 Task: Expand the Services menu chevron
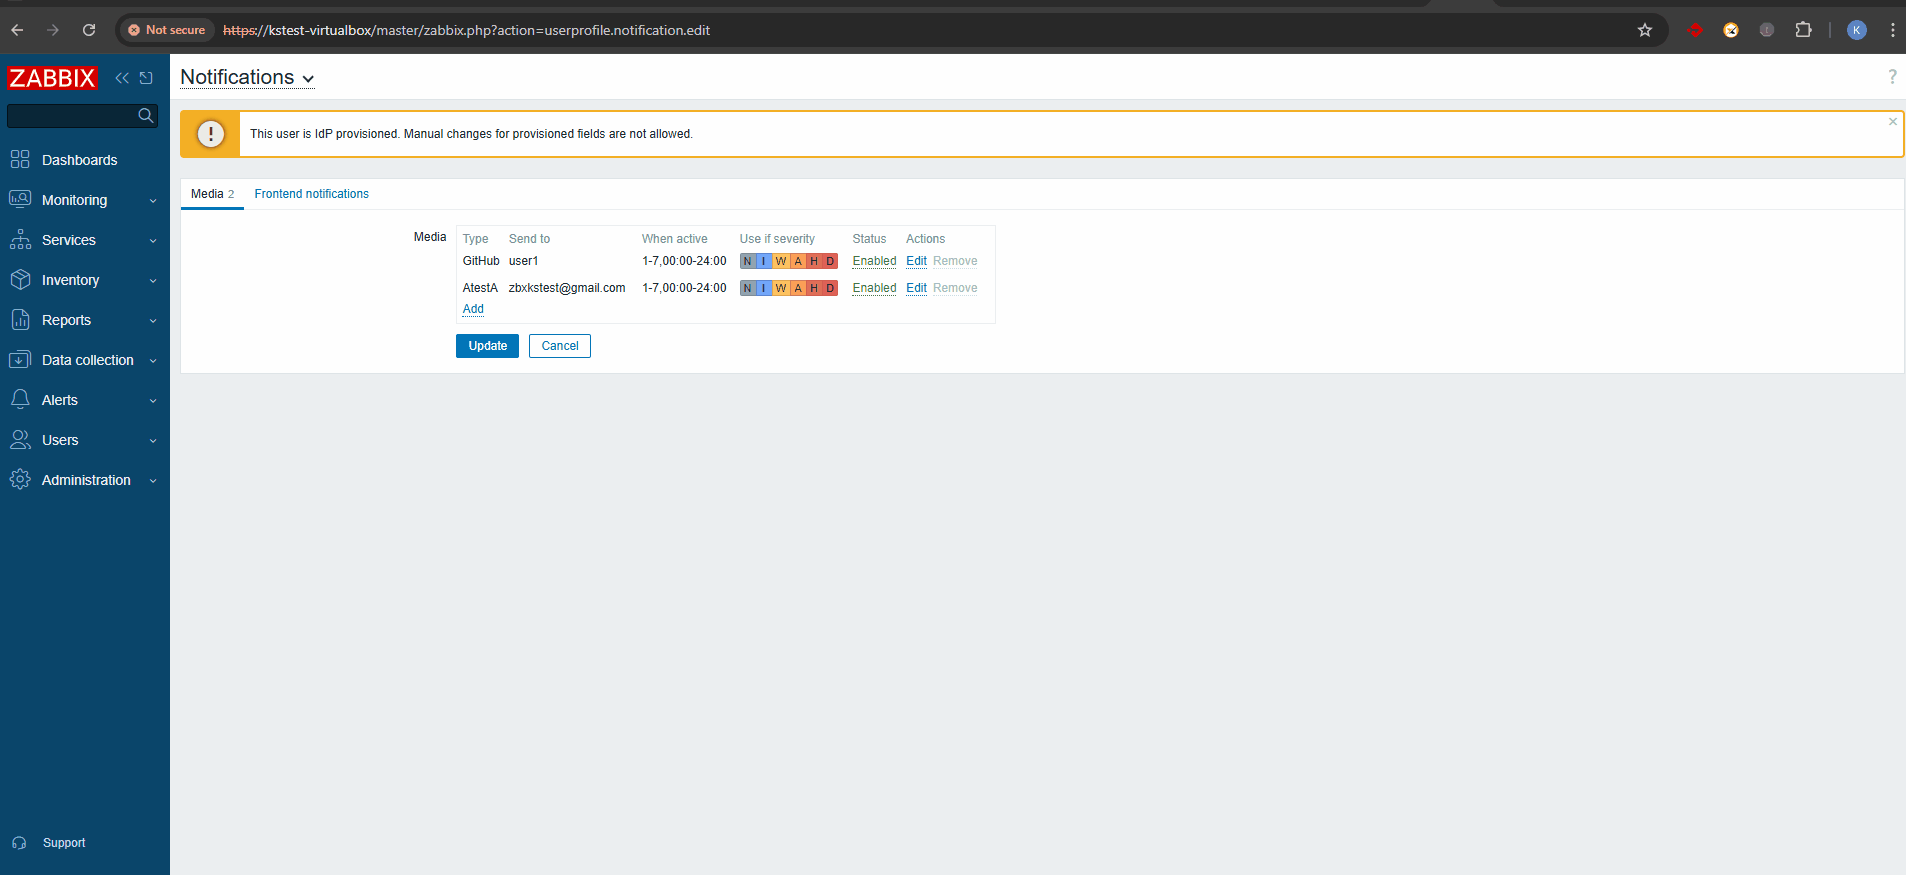tap(153, 240)
